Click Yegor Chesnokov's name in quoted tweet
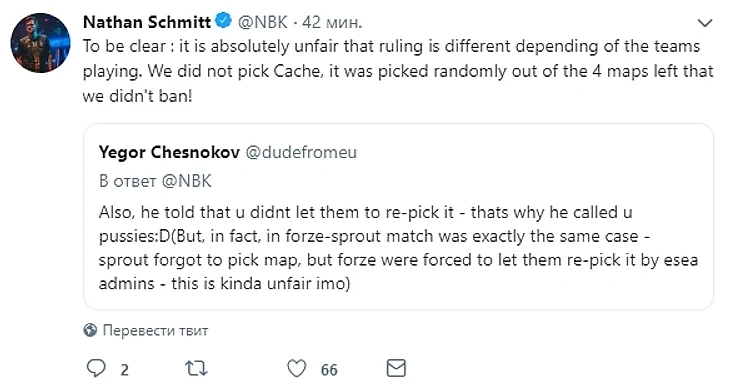 [x=169, y=152]
